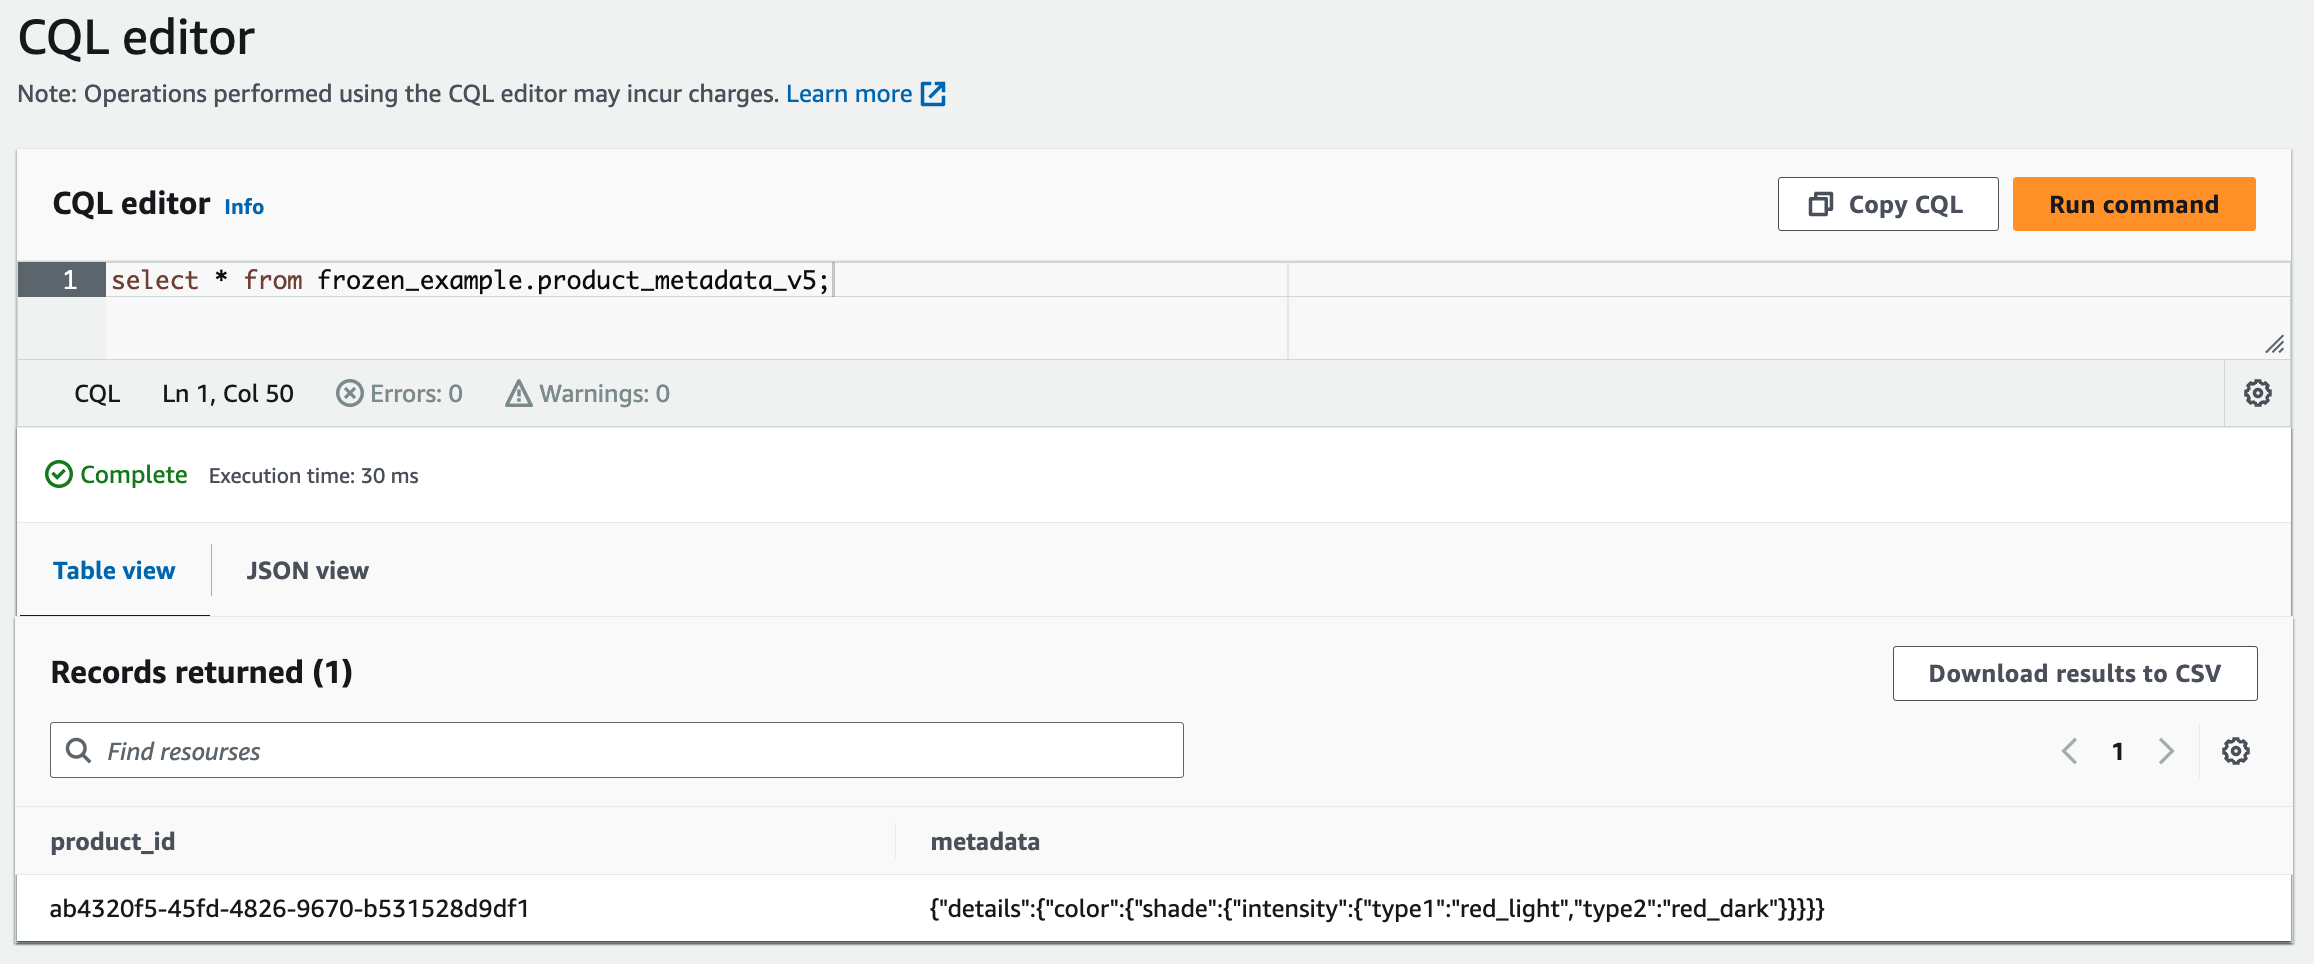Open results table preferences gear icon

pyautogui.click(x=2235, y=751)
